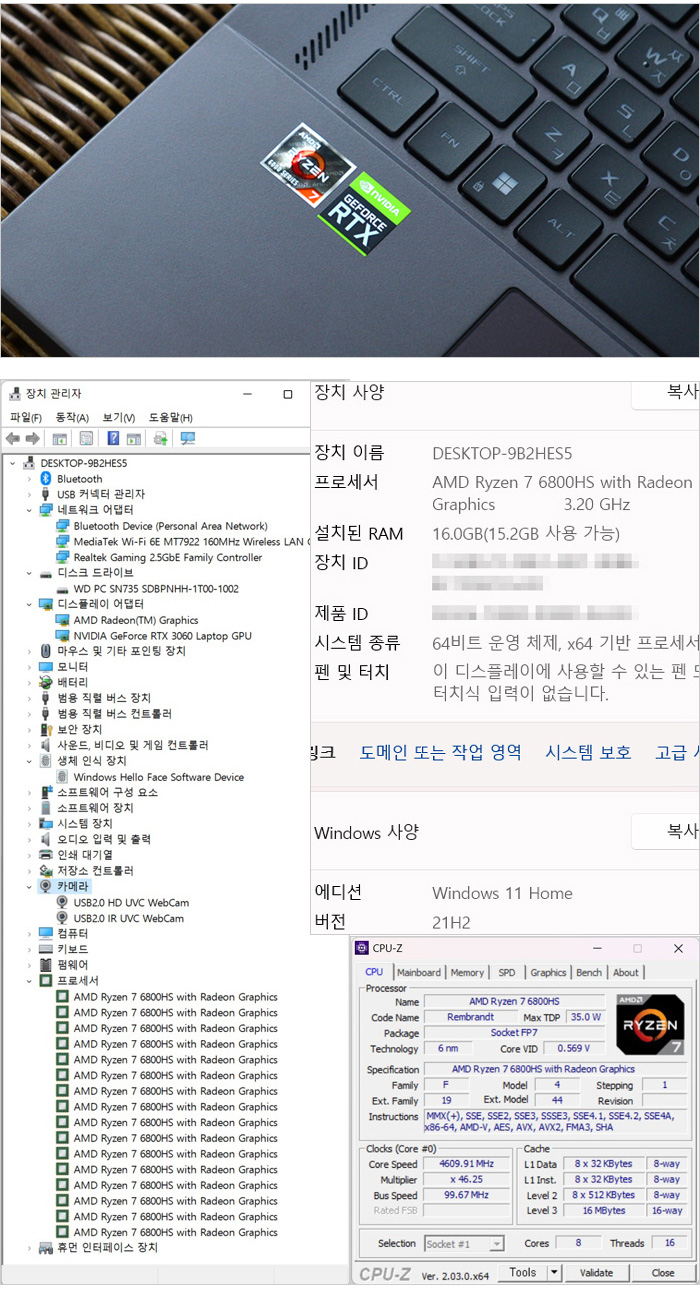Click the WD PC SN735 disk drive icon
Image resolution: width=700 pixels, height=1289 pixels.
[x=62, y=589]
